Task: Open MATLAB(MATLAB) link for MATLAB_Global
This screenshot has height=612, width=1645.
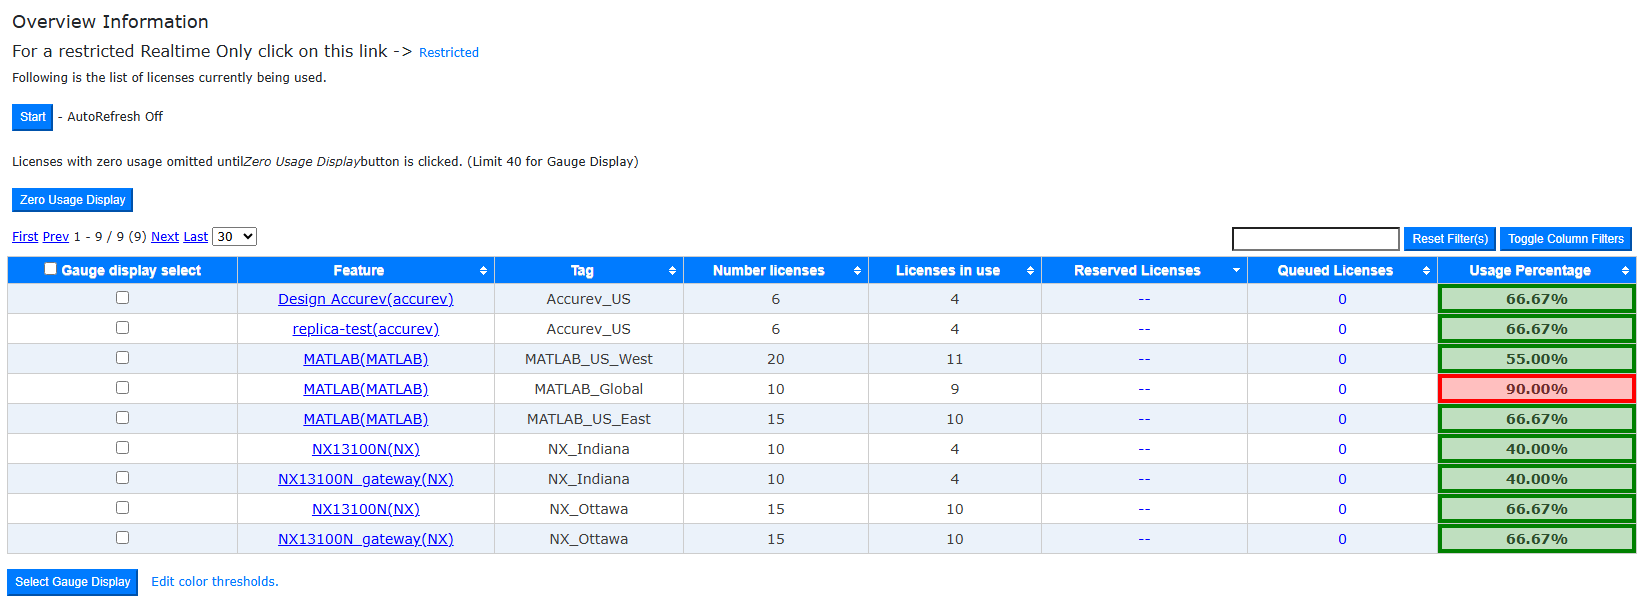Action: point(366,389)
